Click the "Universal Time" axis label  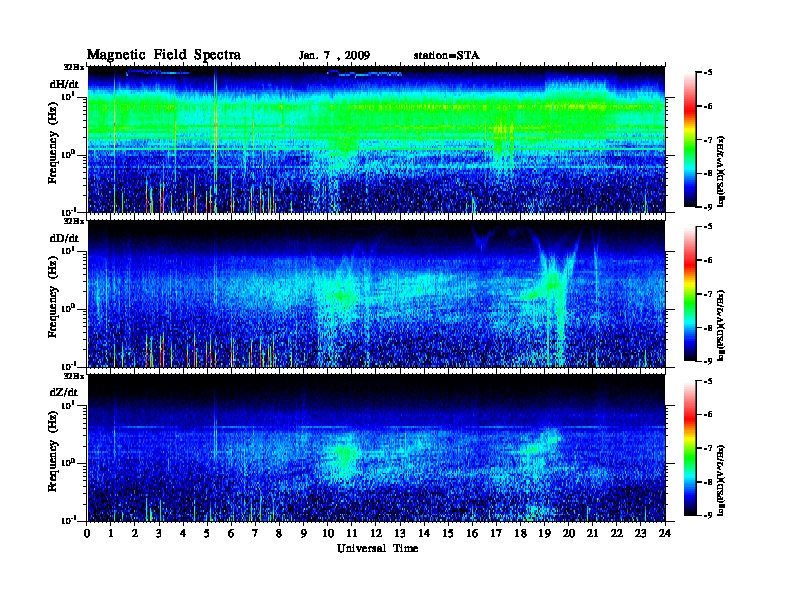(x=377, y=548)
